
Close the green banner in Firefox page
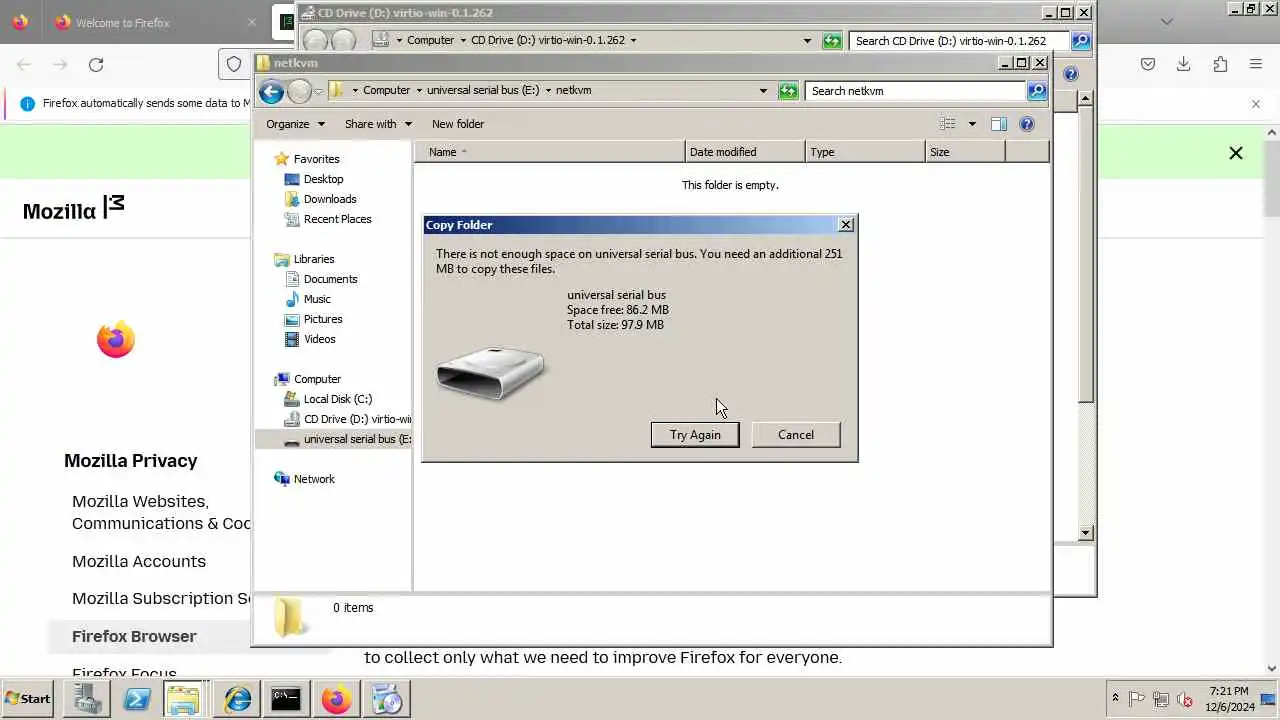pyautogui.click(x=1236, y=153)
